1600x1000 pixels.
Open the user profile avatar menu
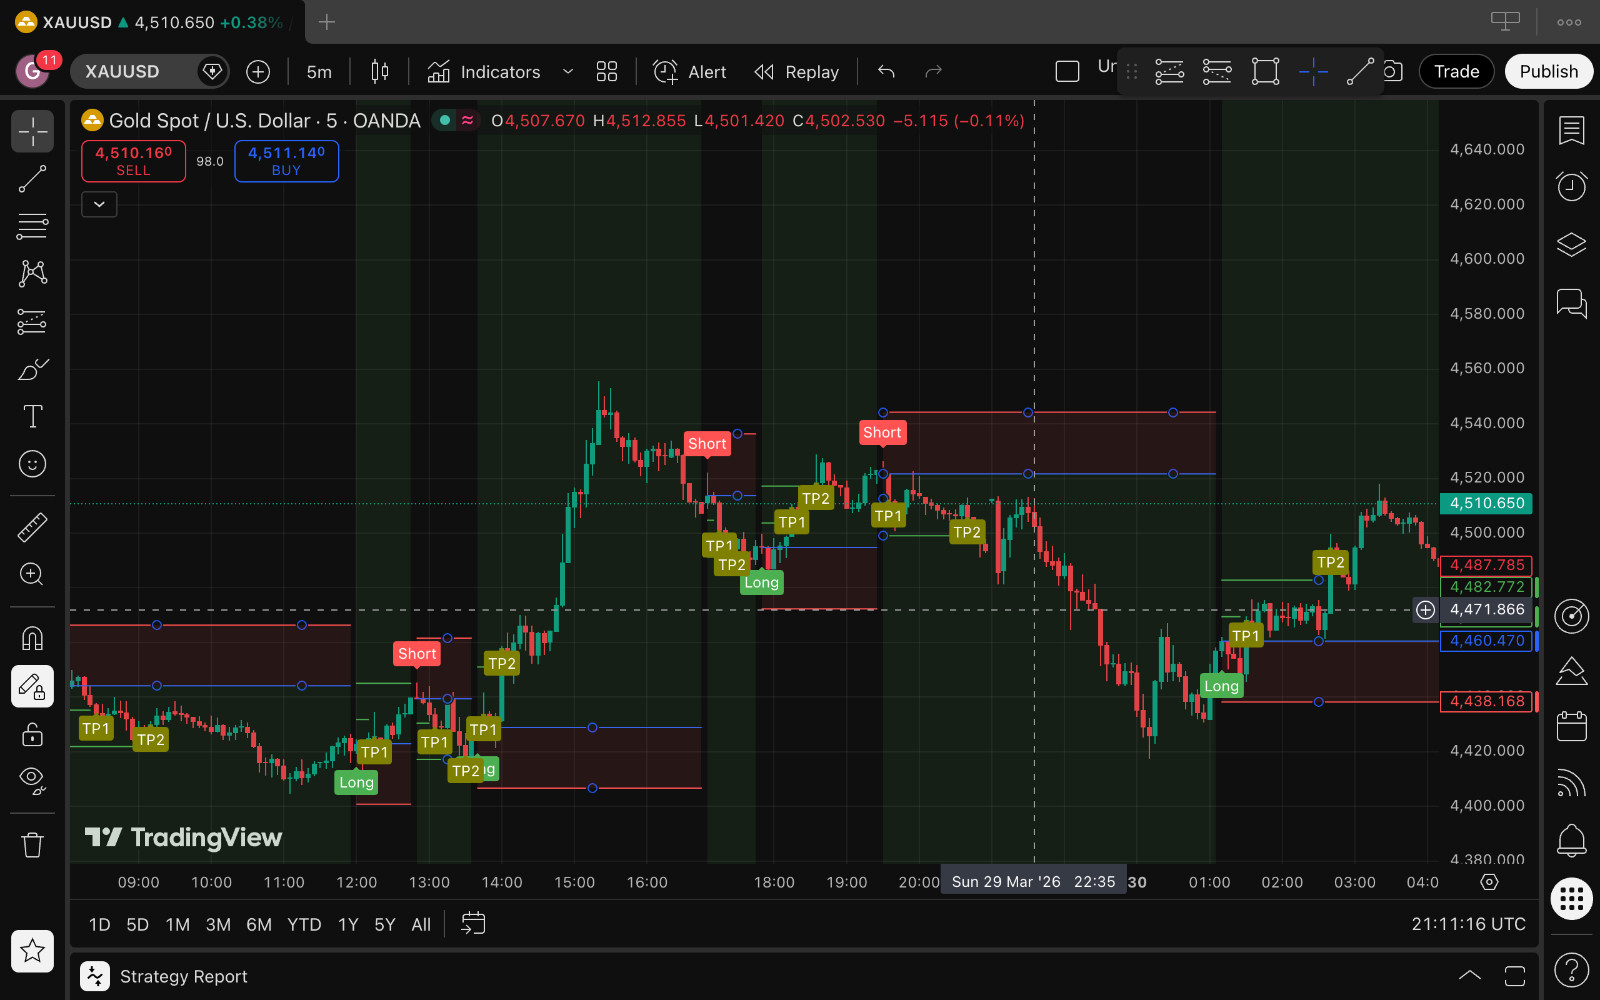coord(33,72)
